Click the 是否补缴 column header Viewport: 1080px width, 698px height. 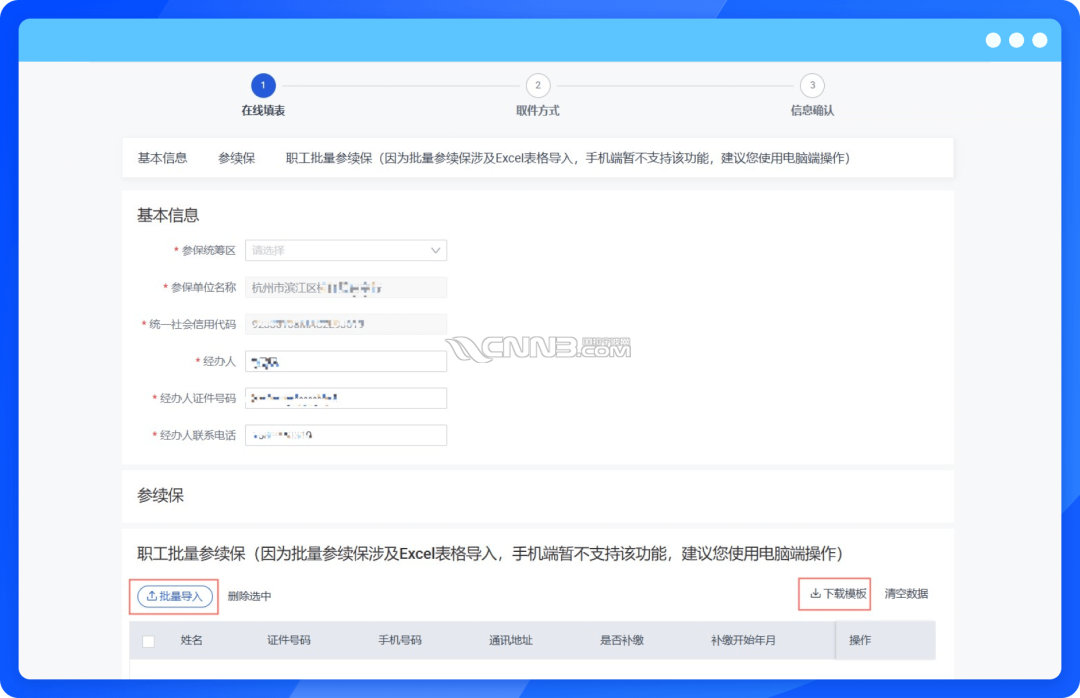(x=622, y=640)
